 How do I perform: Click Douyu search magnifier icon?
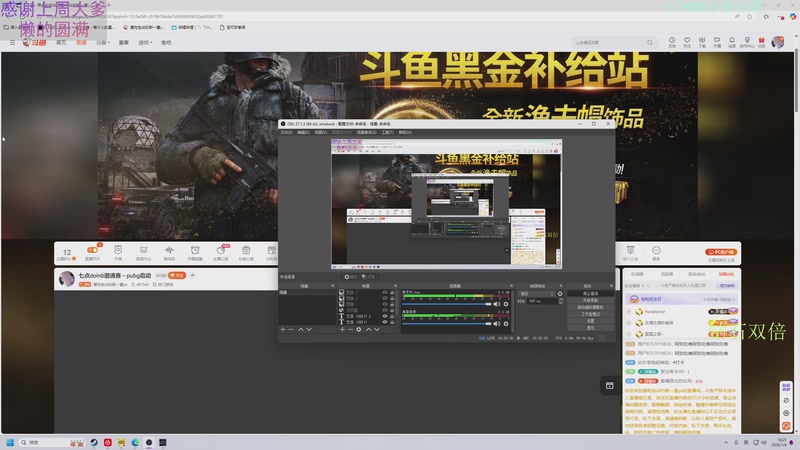pos(649,42)
